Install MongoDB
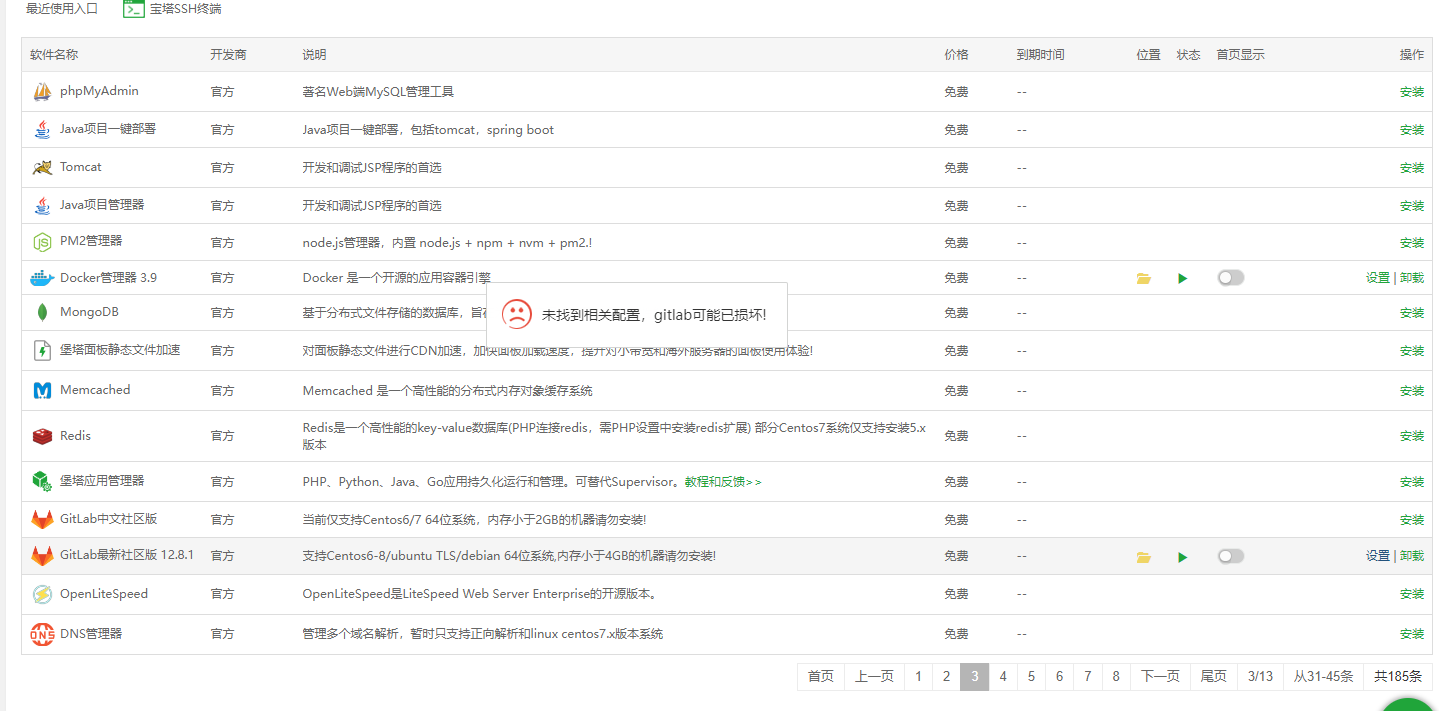Image resolution: width=1439 pixels, height=711 pixels. (x=1412, y=313)
